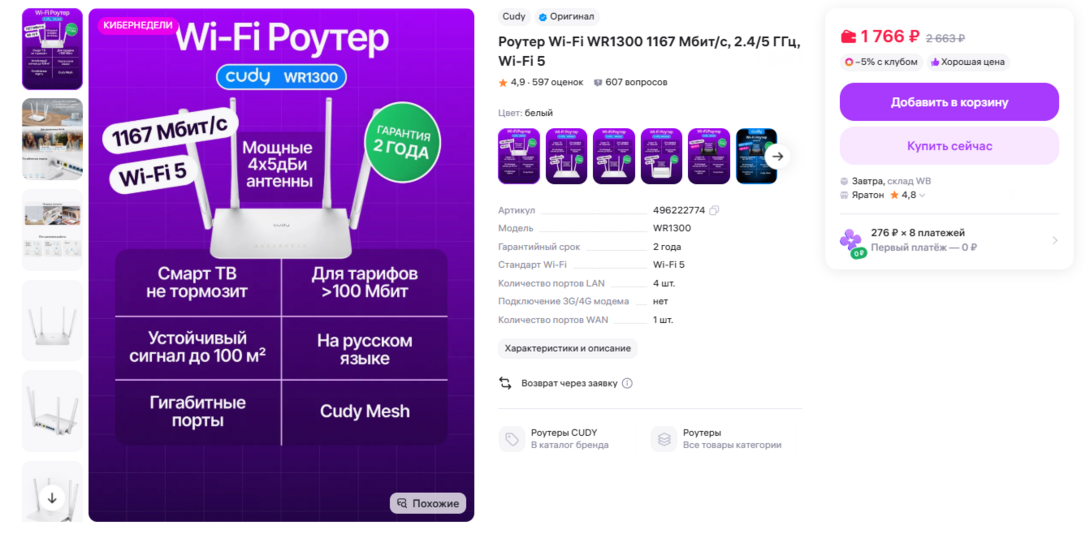Image resolution: width=1090 pixels, height=534 pixels.
Task: Show next color variant with right arrow
Action: [778, 156]
